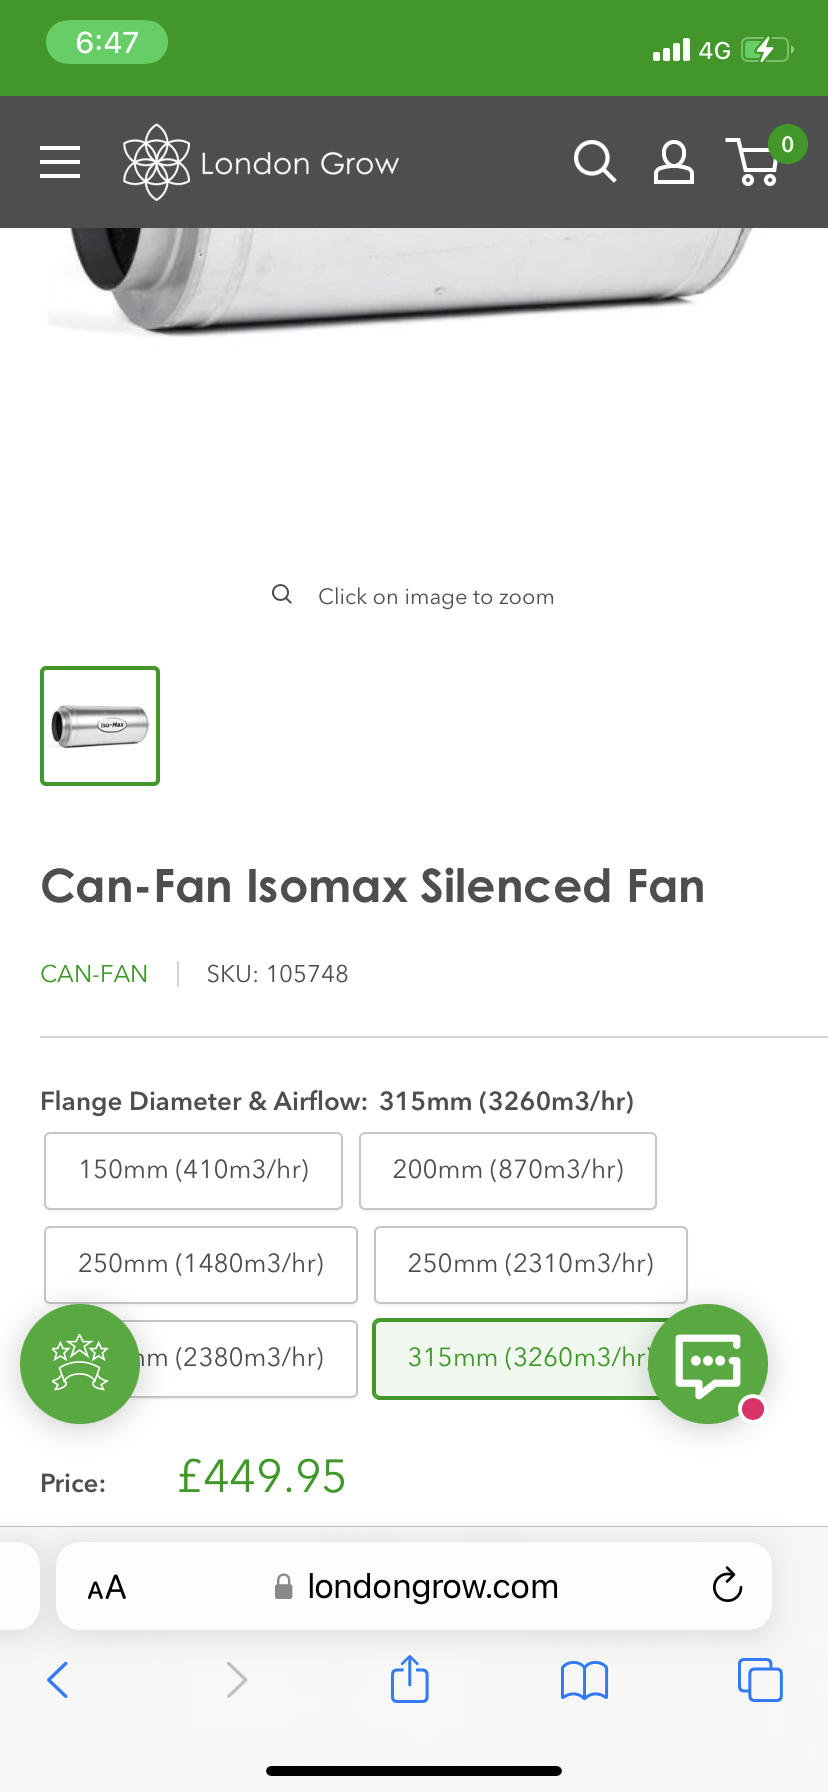Viewport: 828px width, 1792px height.
Task: Tap the London Grow flower logo
Action: (156, 162)
